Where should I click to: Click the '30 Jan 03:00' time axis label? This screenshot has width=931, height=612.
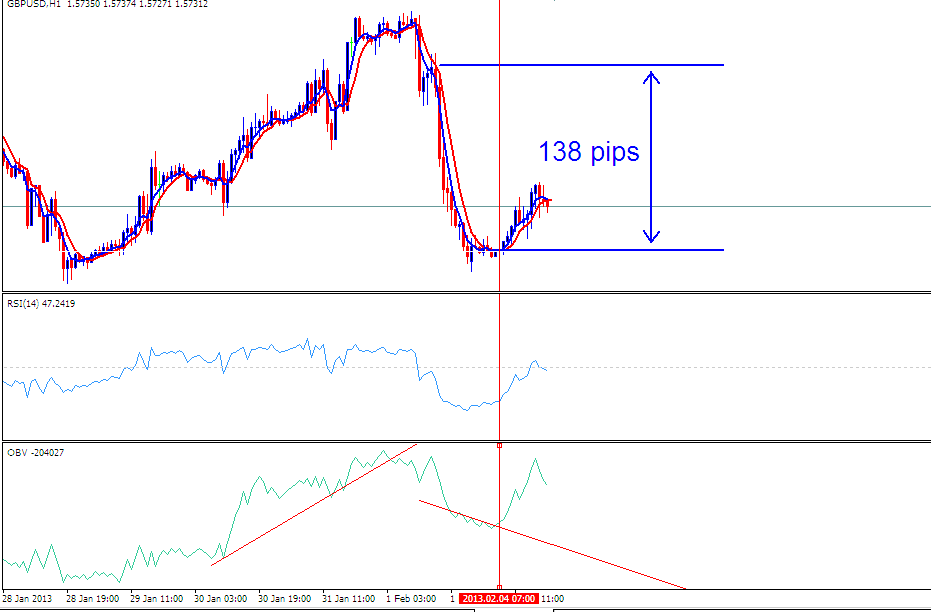(x=220, y=598)
